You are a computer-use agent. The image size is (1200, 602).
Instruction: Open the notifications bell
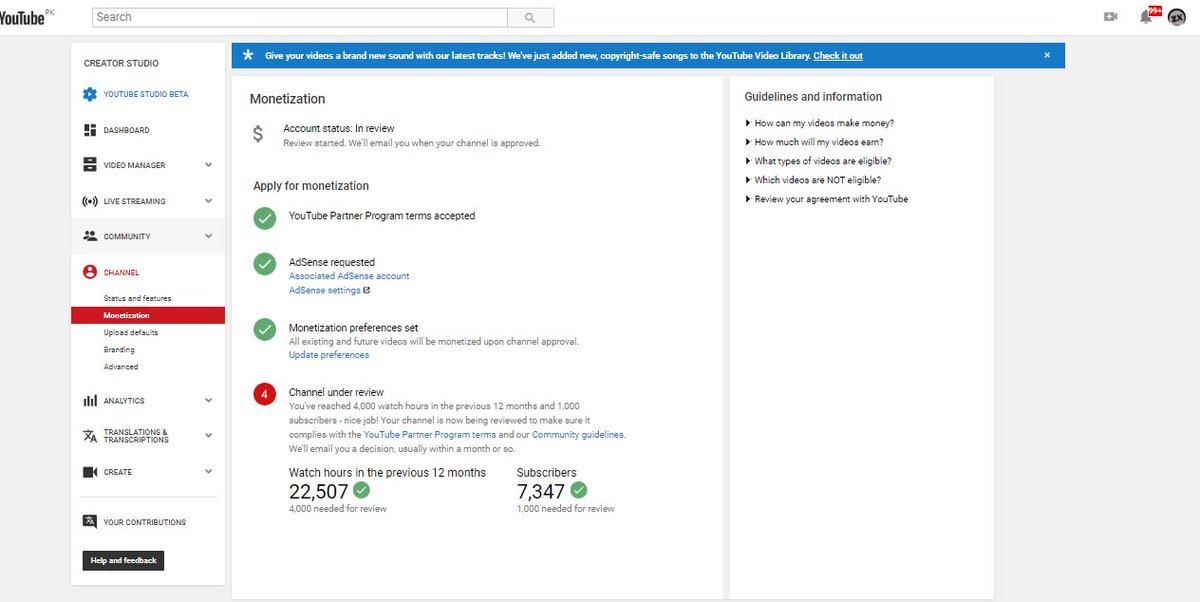(1146, 17)
